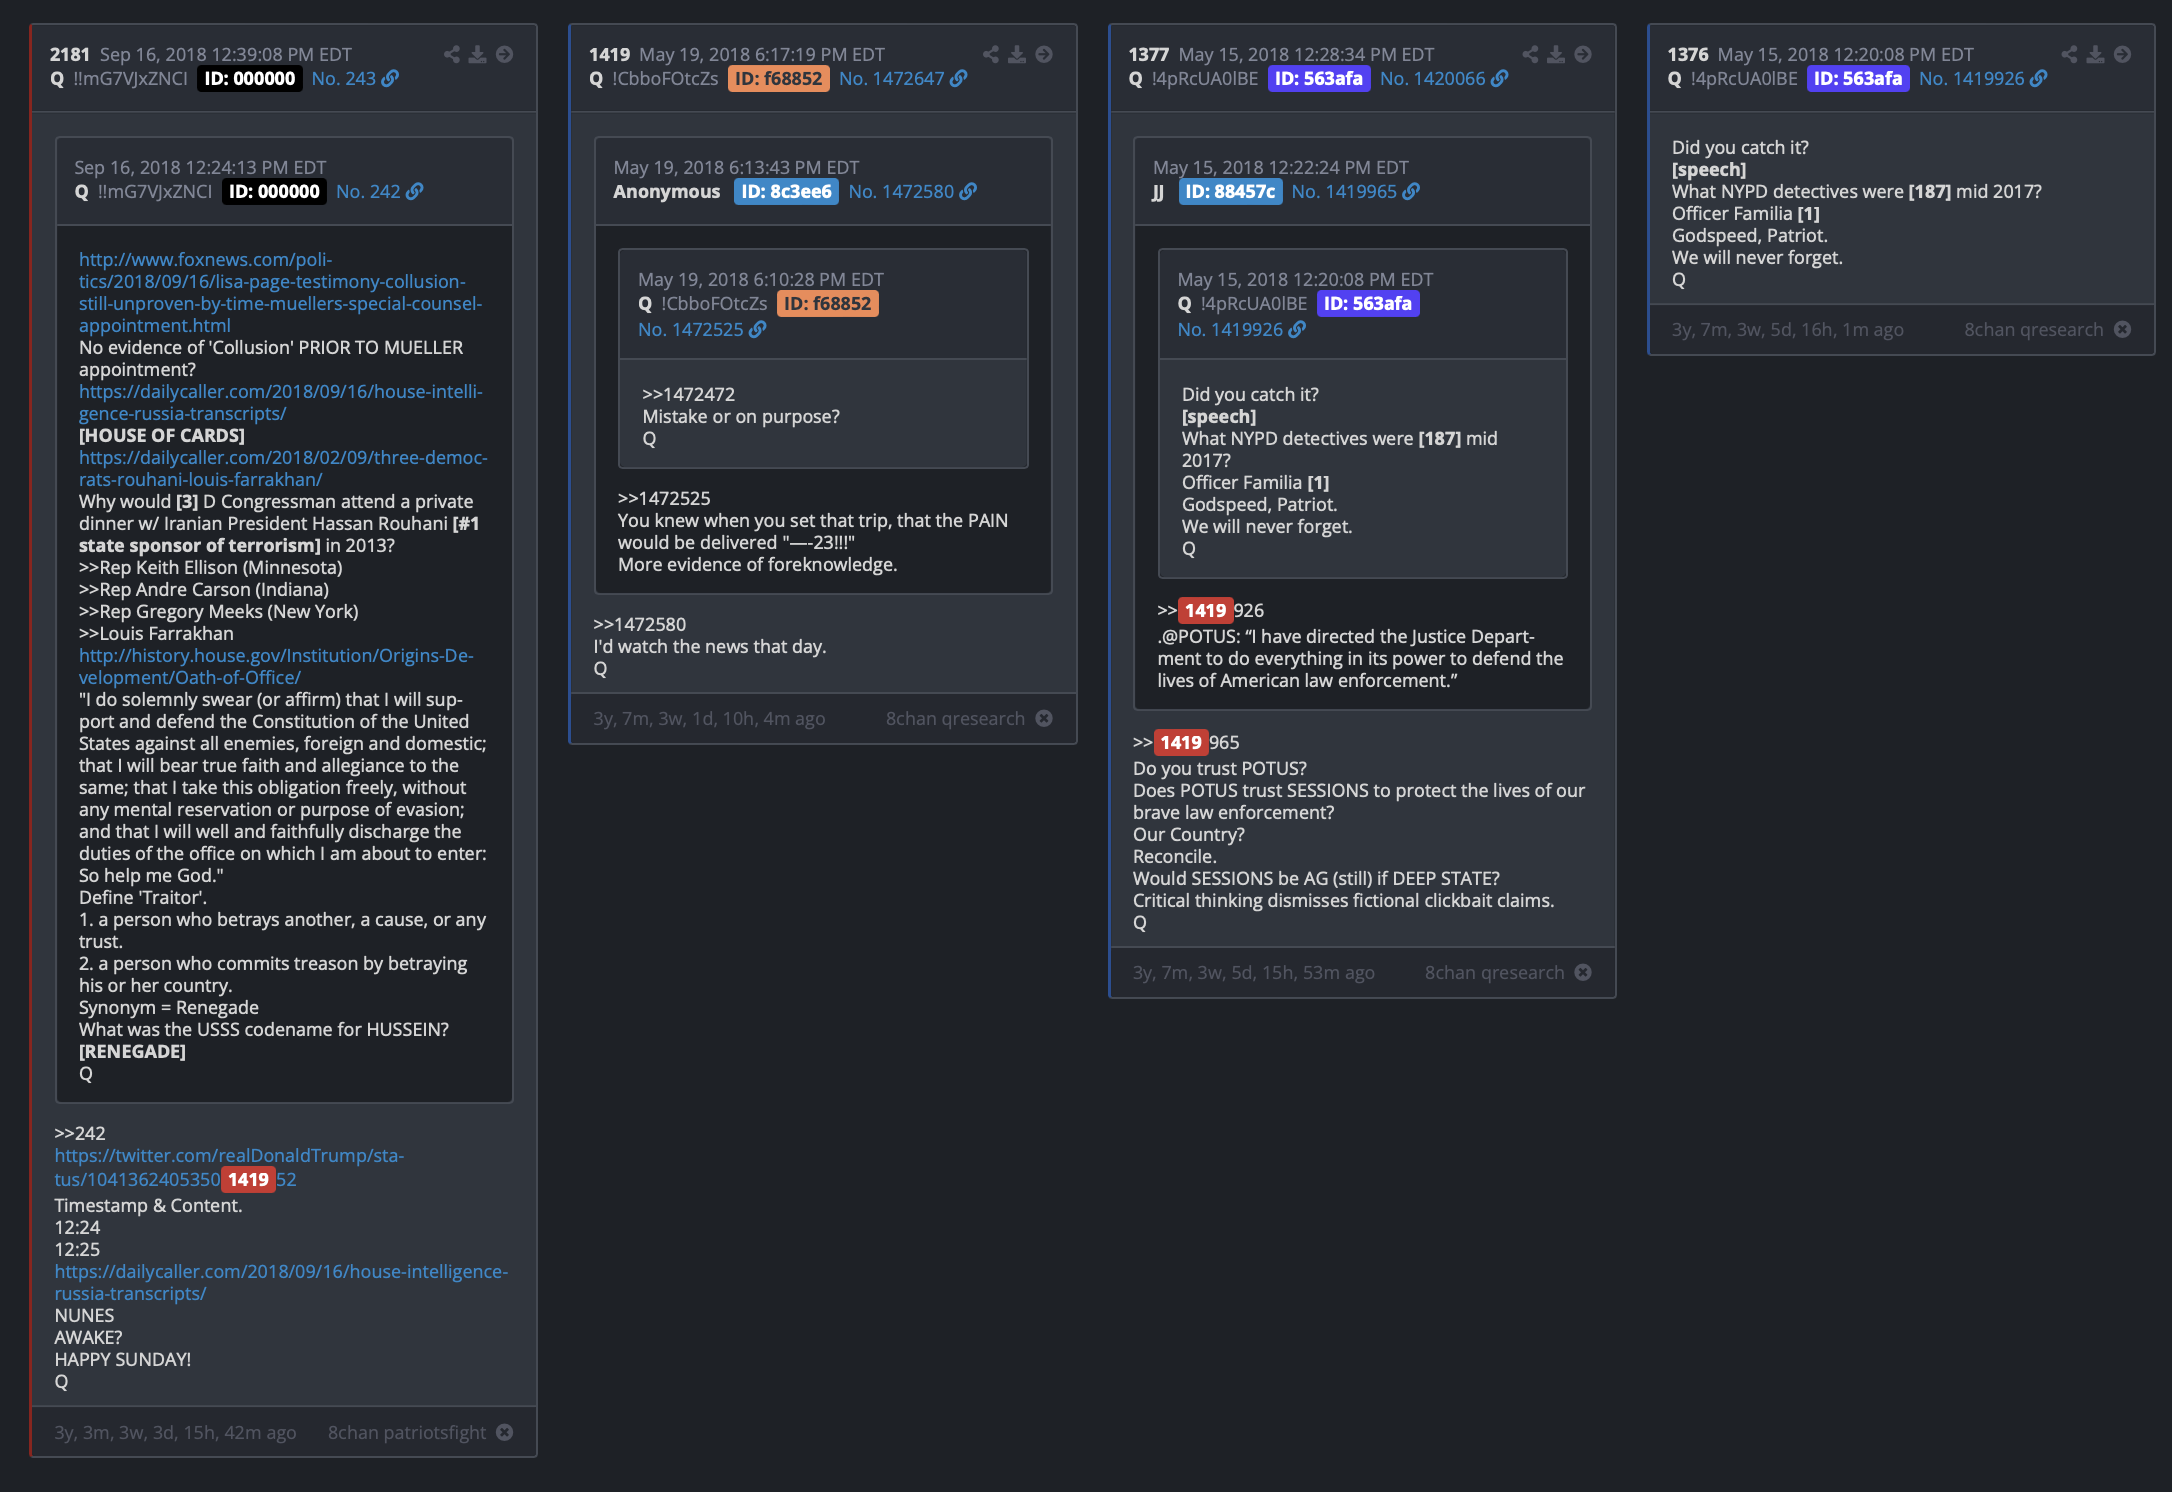Click the chain link icon beside No. 1472647
Viewport: 2172px width, 1492px height.
click(958, 78)
